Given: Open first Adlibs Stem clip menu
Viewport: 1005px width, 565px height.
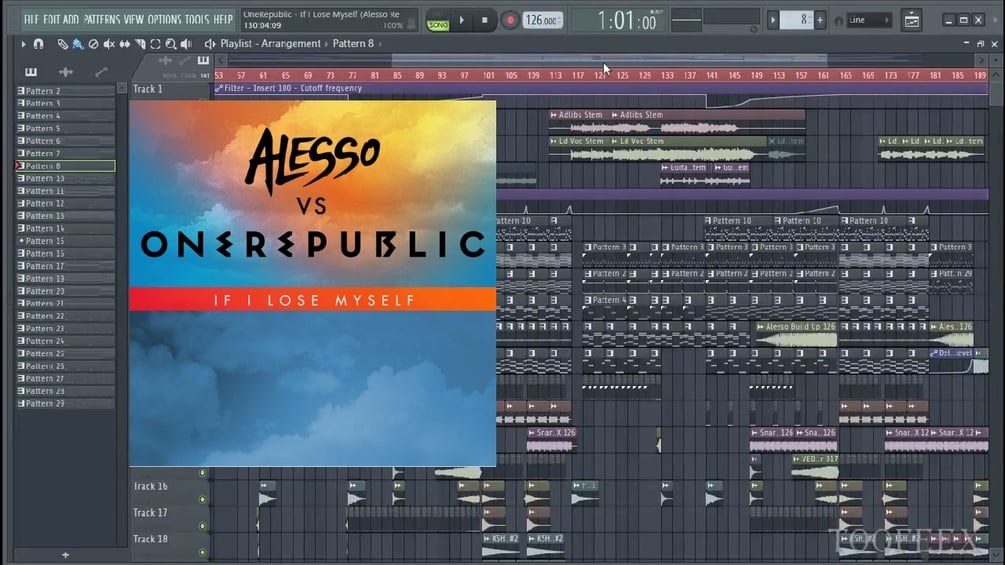Looking at the screenshot, I should (x=554, y=115).
